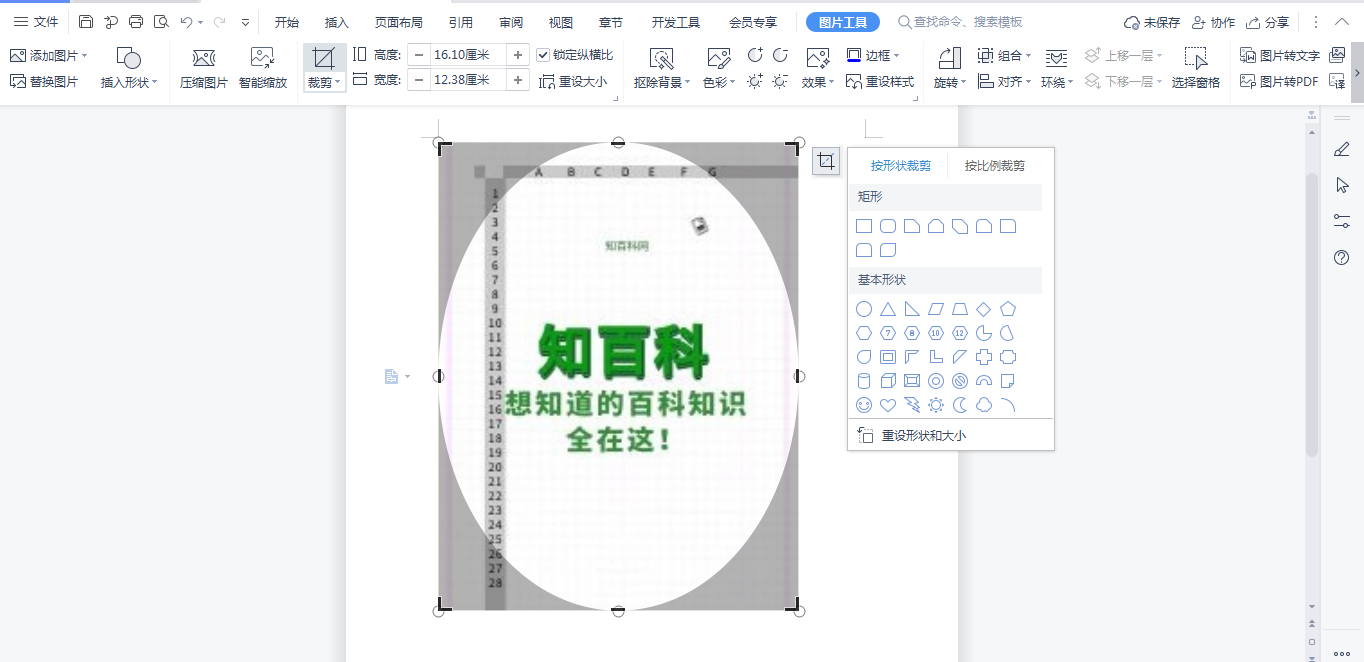Decrease picture height with the minus stepper
This screenshot has height=662, width=1364.
click(x=420, y=55)
